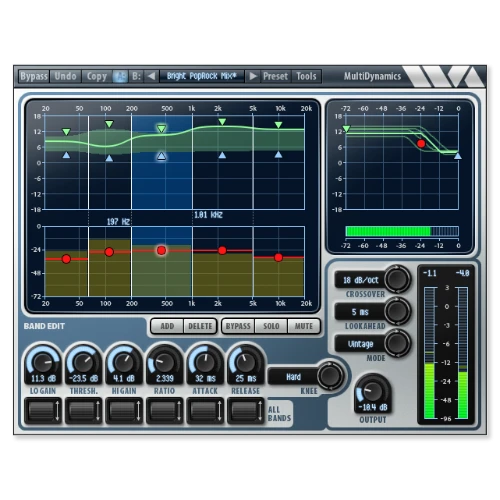
Task: Click the Output gain knob
Action: point(373,391)
